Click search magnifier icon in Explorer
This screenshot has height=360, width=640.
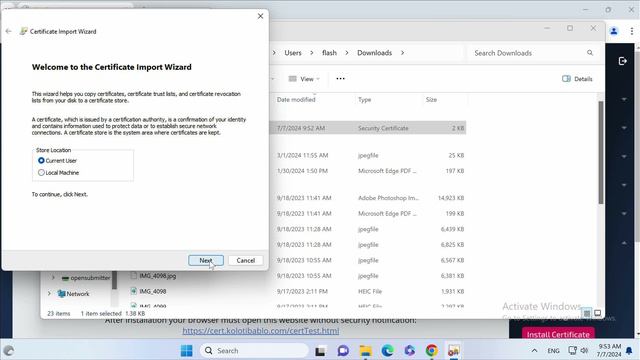(x=590, y=53)
